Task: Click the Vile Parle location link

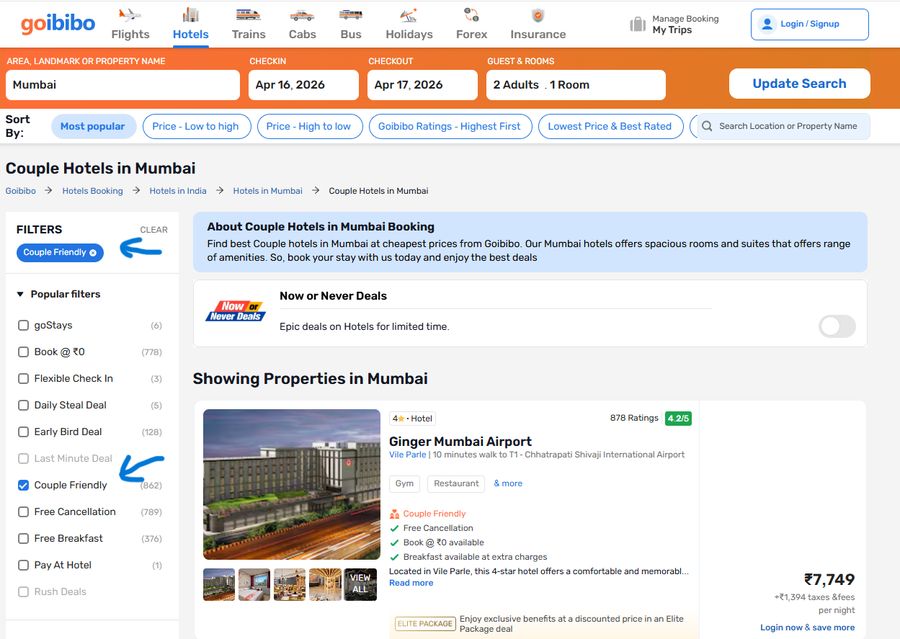Action: (x=408, y=455)
